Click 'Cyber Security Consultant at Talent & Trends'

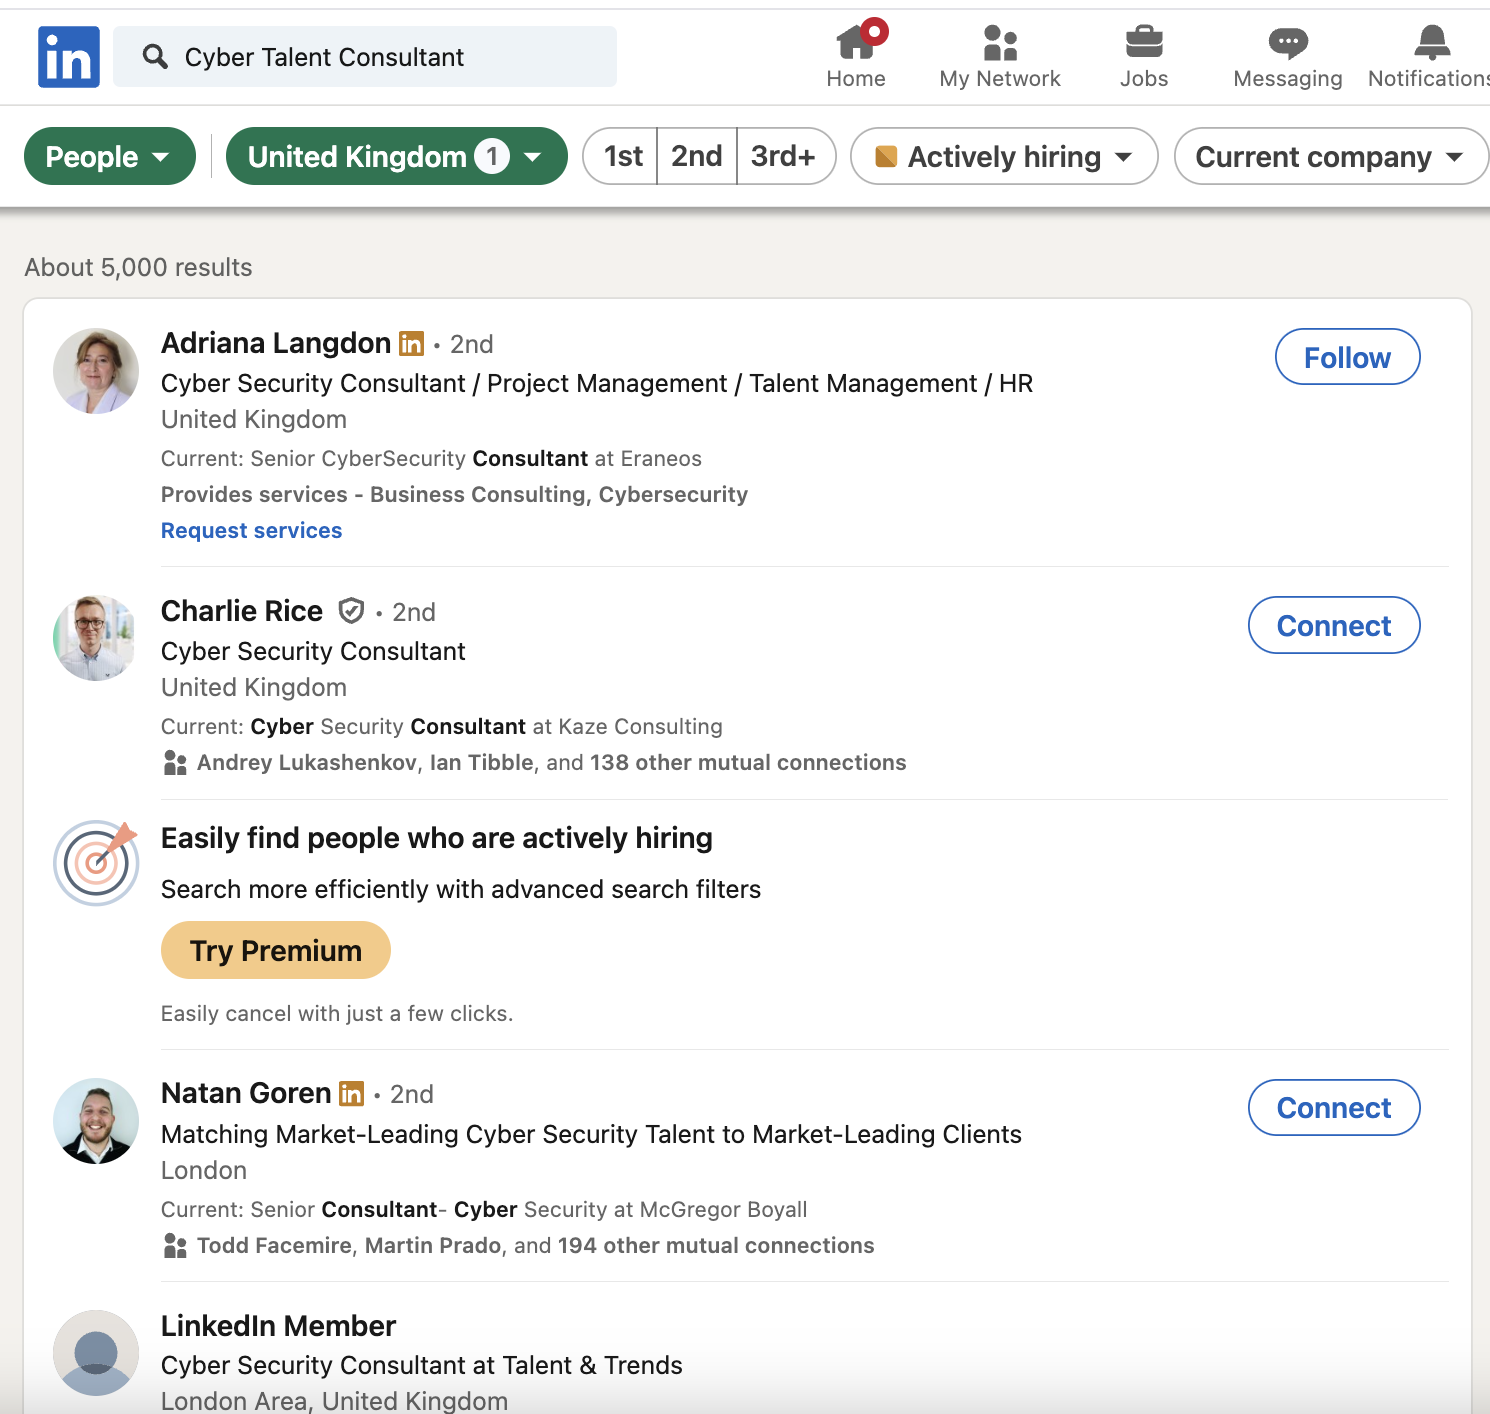[x=422, y=1366]
